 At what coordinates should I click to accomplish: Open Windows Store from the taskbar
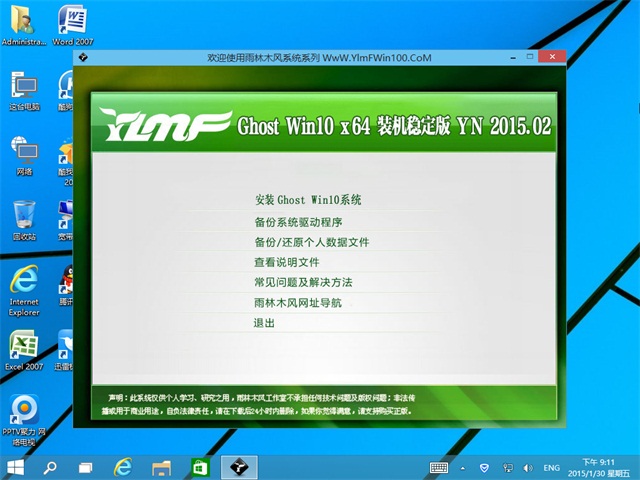tap(200, 468)
